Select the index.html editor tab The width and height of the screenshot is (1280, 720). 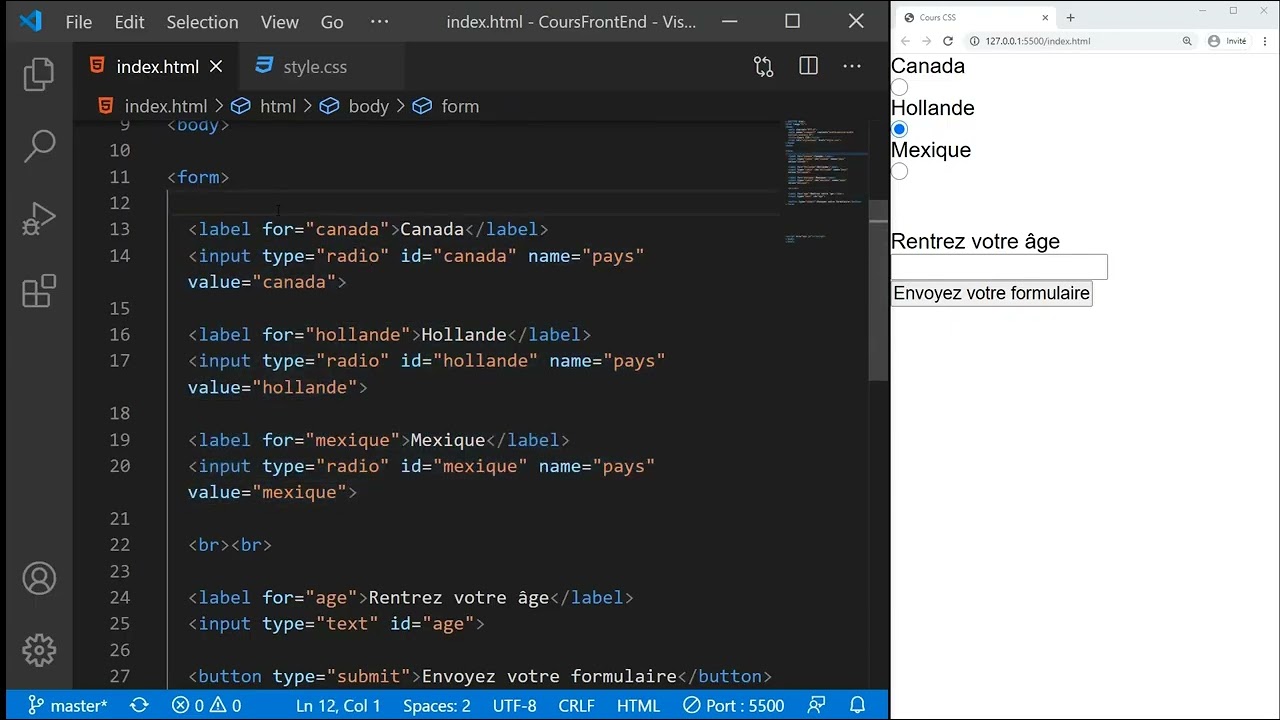pos(157,67)
